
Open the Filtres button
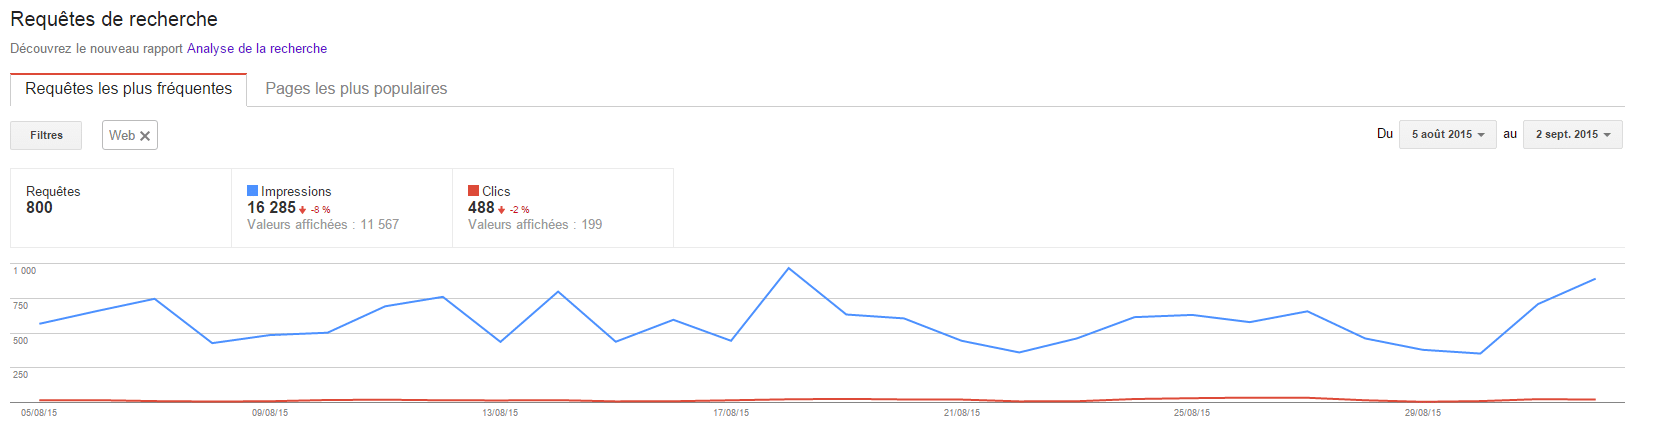click(46, 135)
